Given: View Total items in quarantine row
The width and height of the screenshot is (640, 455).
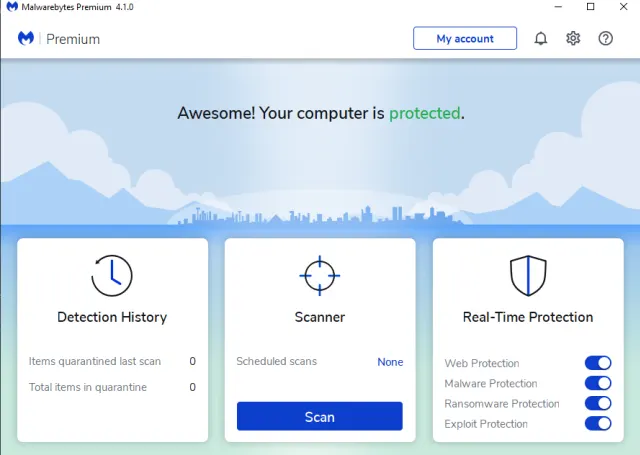Looking at the screenshot, I should coord(112,387).
